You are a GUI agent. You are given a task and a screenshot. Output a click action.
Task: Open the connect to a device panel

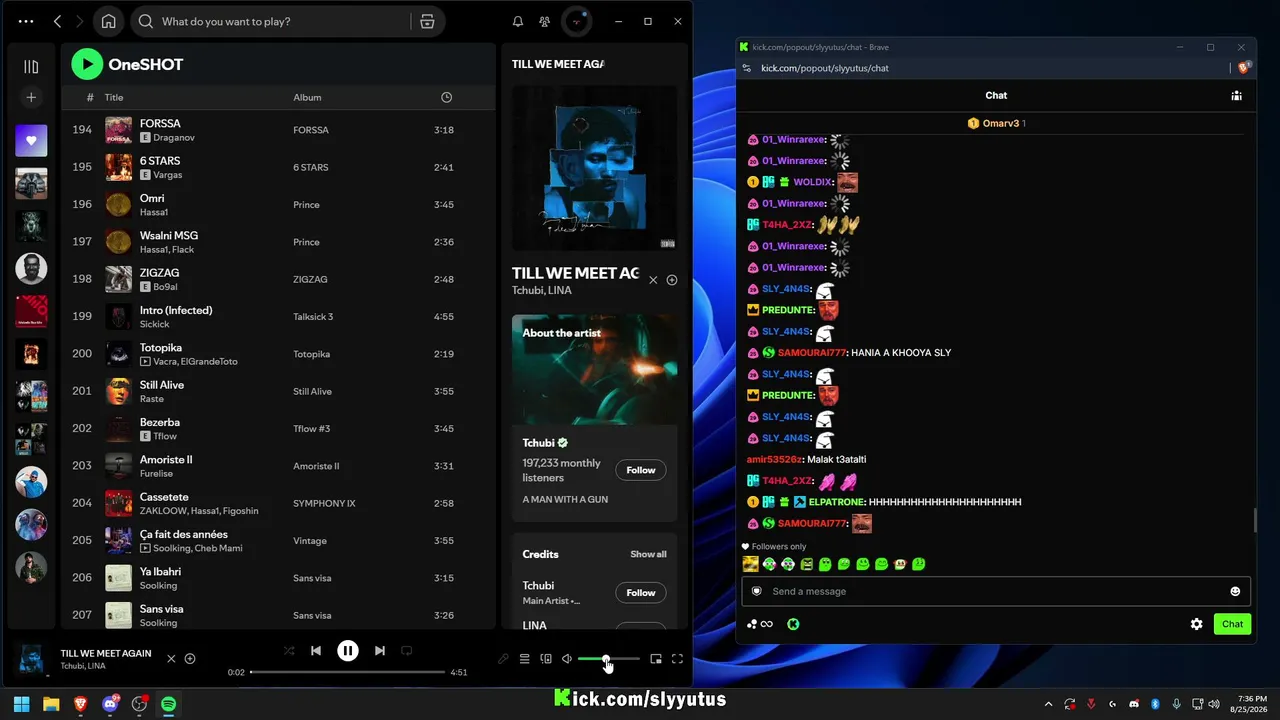click(546, 659)
